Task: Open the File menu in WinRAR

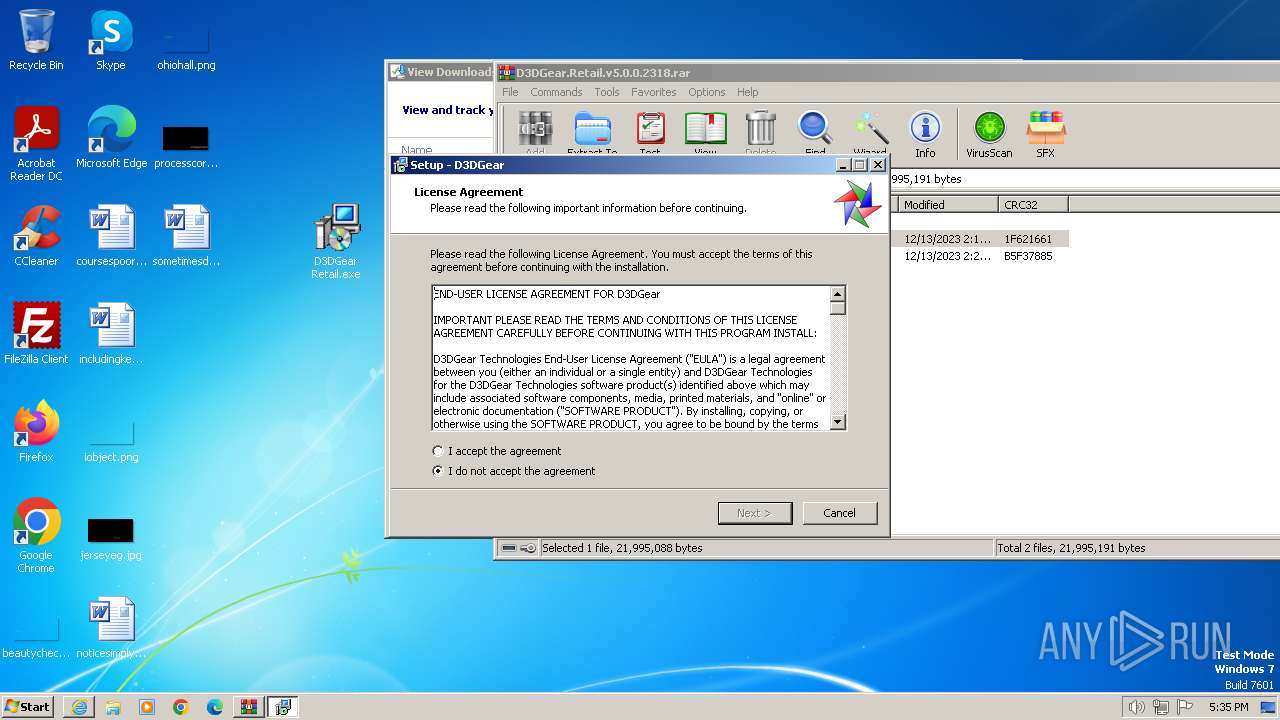Action: [510, 92]
